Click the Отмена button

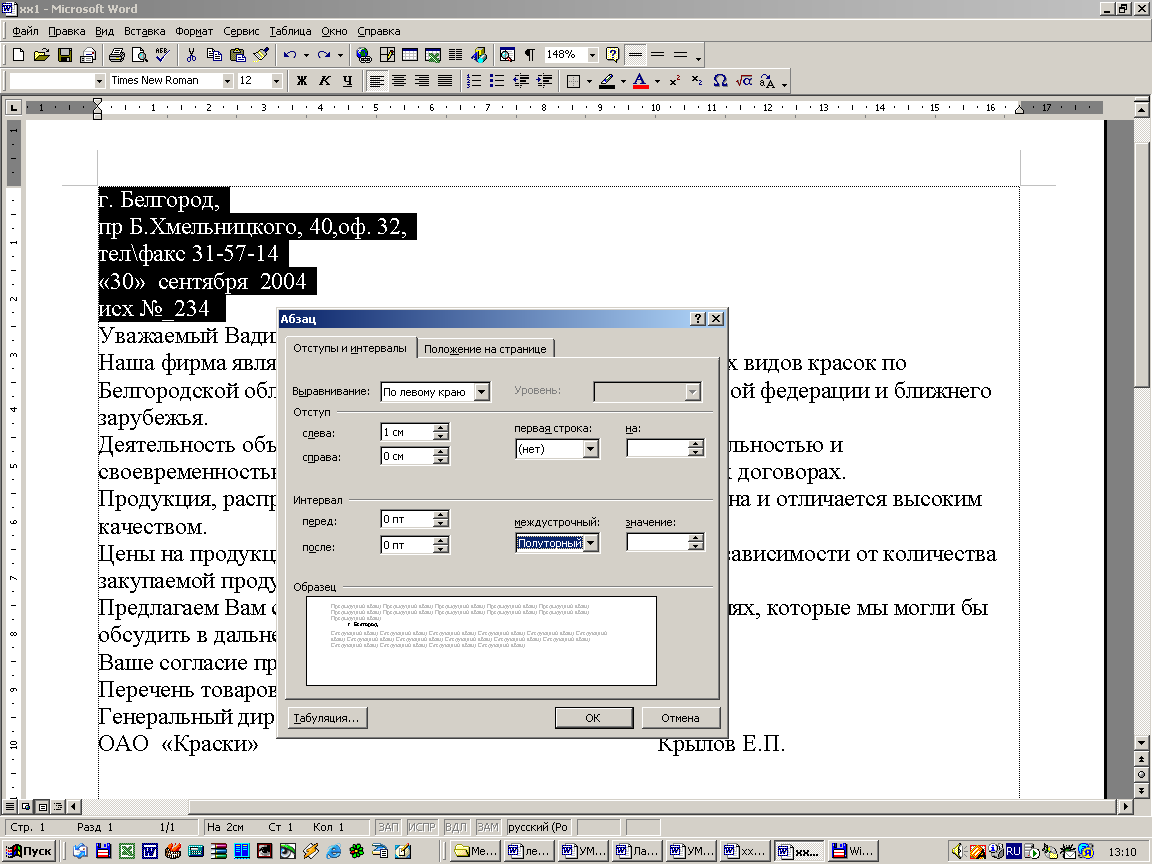pyautogui.click(x=680, y=718)
